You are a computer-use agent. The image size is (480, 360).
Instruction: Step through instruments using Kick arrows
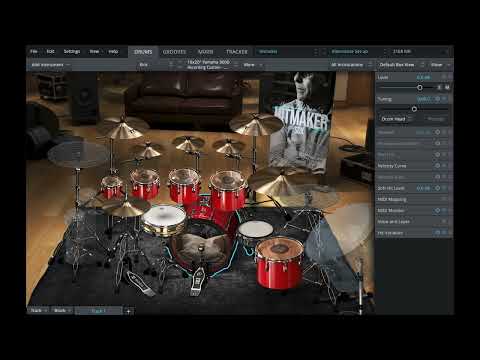click(x=171, y=65)
